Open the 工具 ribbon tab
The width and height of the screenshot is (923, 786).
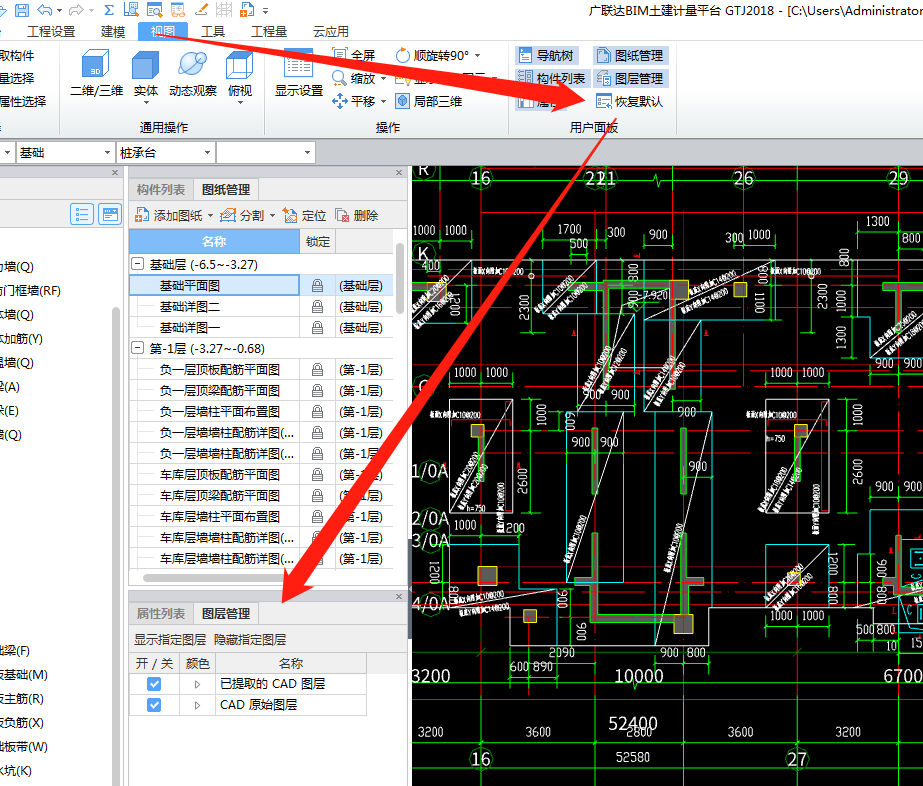tap(213, 32)
